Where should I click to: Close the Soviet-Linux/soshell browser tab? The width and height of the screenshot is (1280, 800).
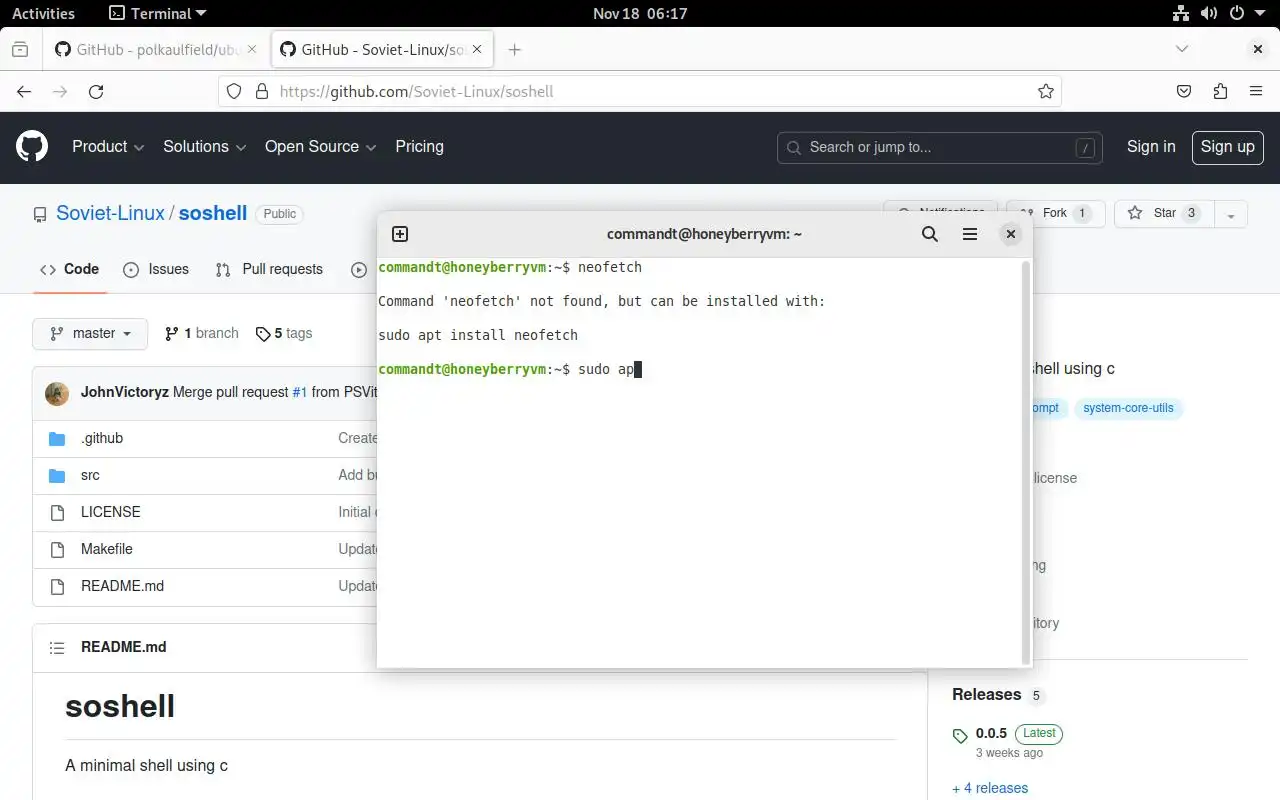pos(477,49)
